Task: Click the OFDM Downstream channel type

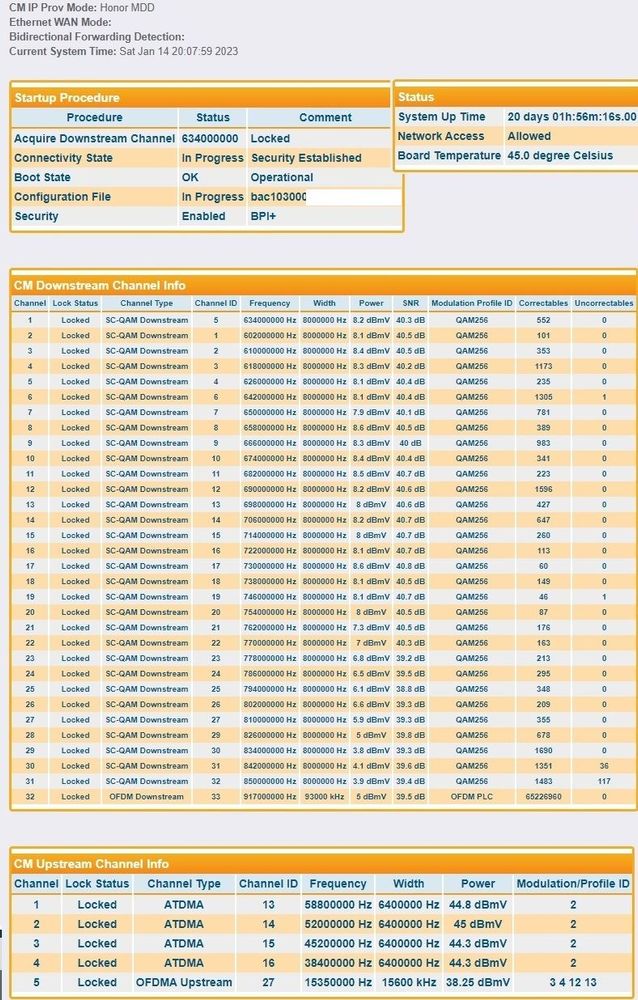Action: coord(146,797)
